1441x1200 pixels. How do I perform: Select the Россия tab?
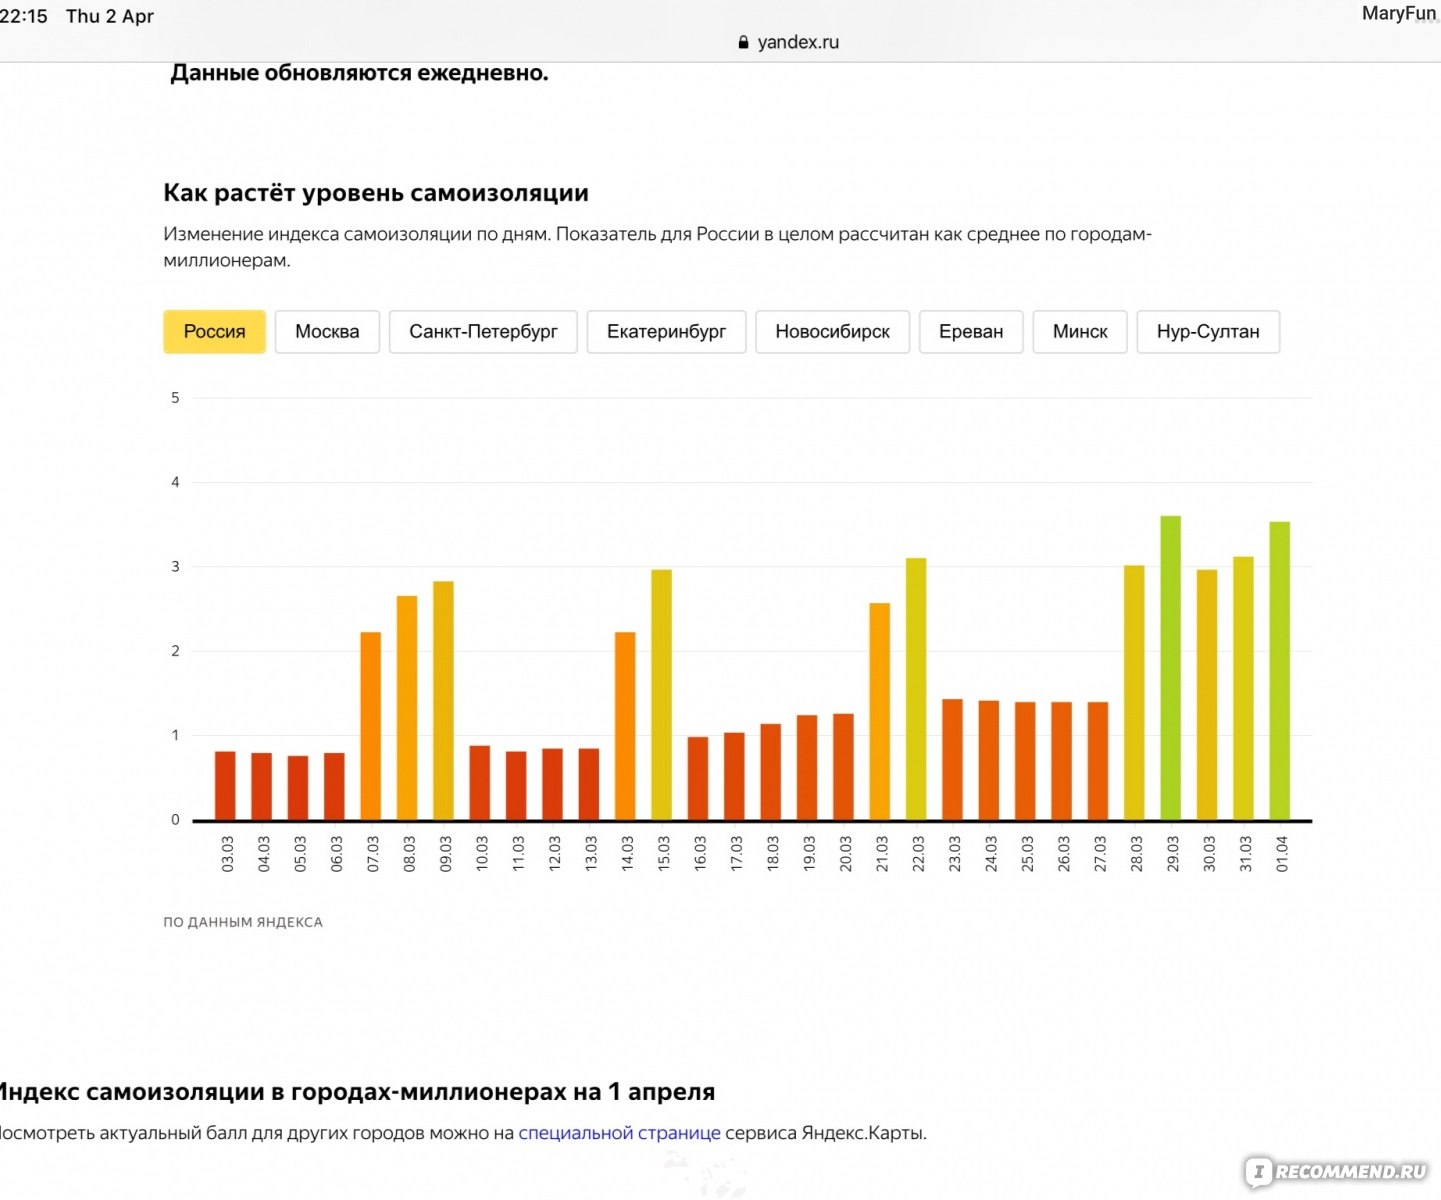coord(214,332)
